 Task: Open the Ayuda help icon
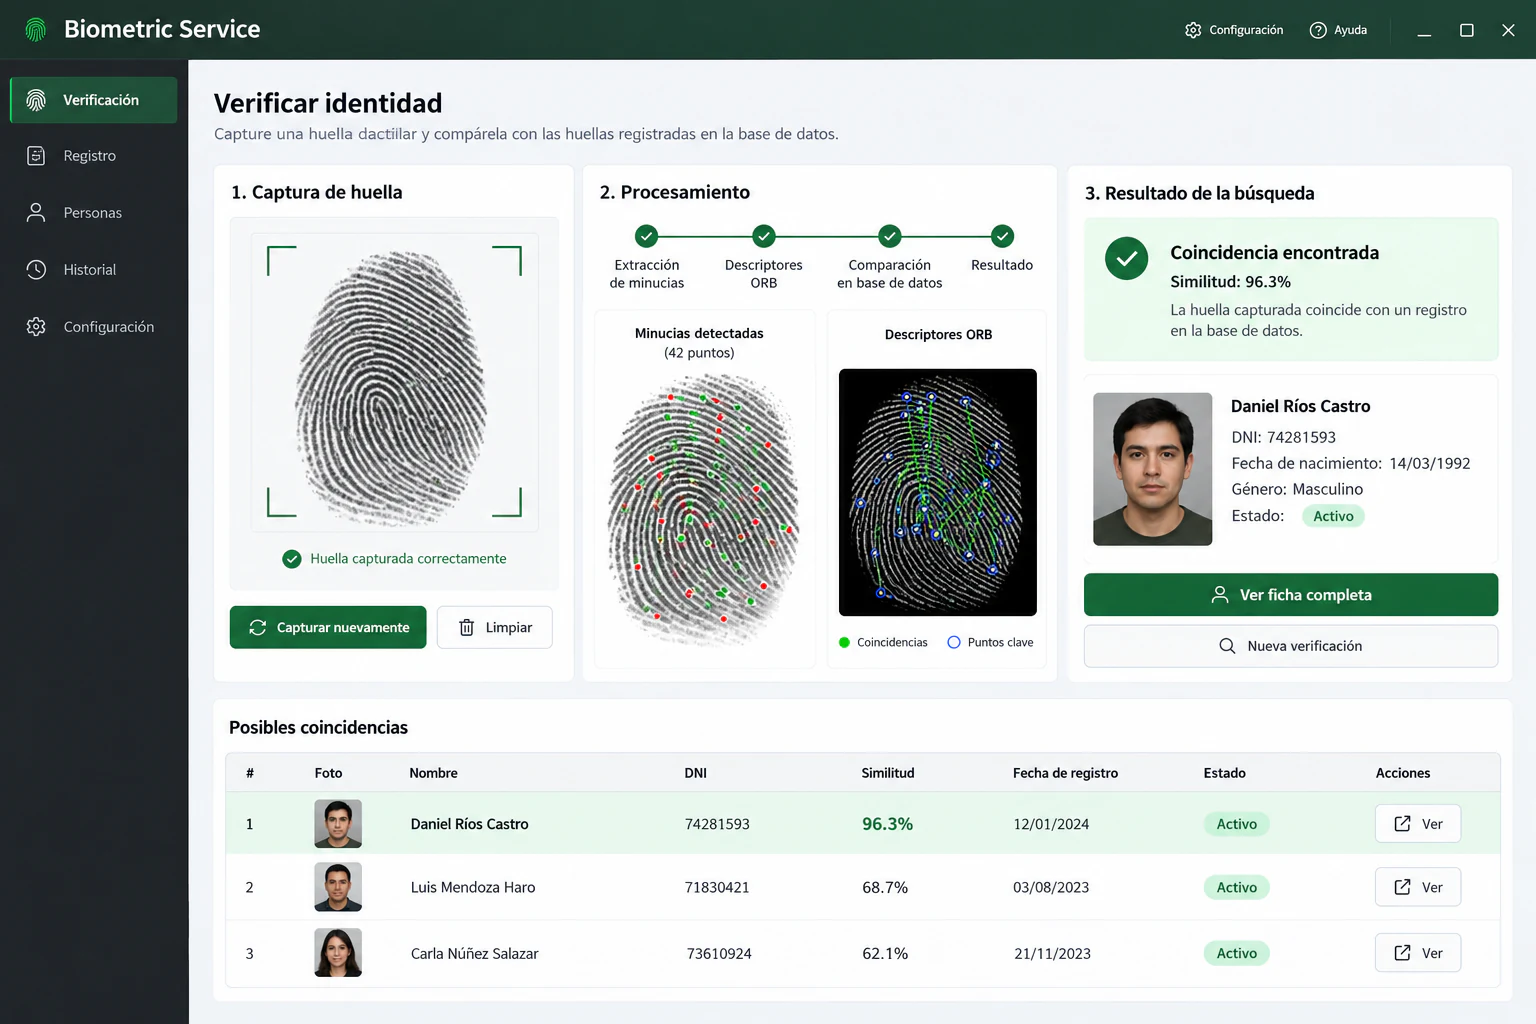pyautogui.click(x=1318, y=30)
